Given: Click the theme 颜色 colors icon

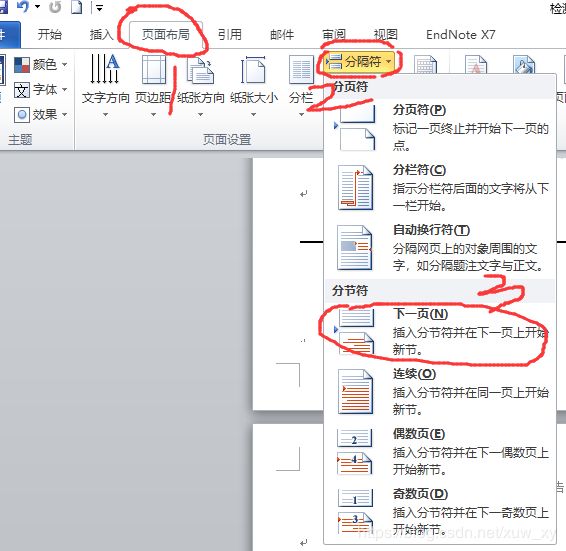Looking at the screenshot, I should pos(22,65).
